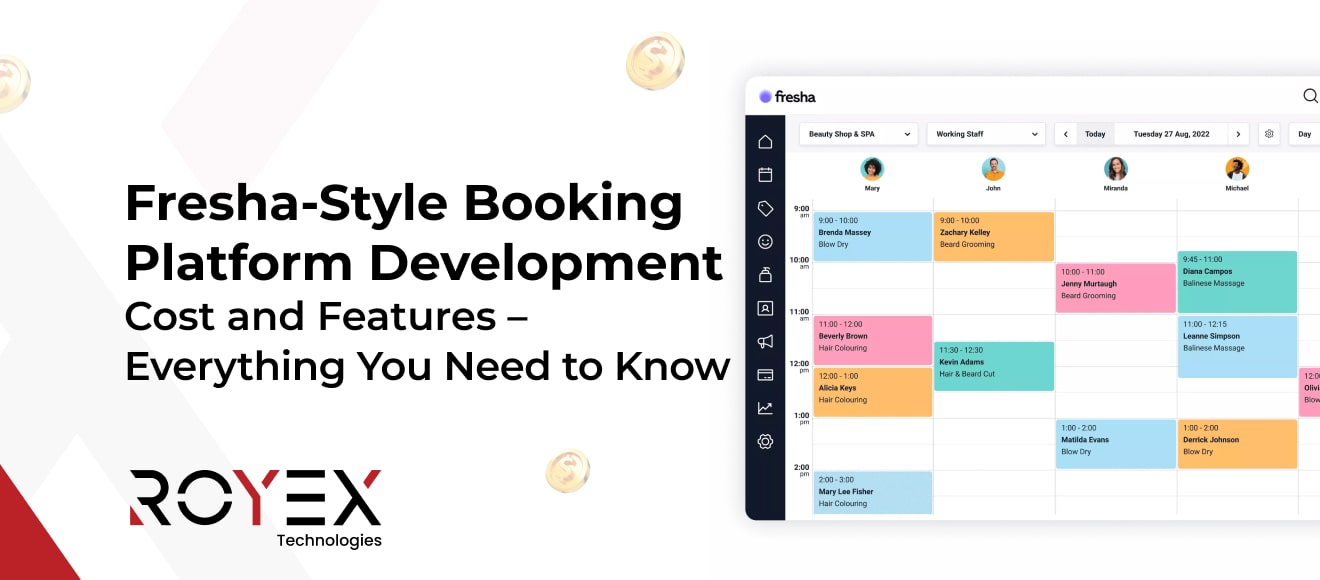Viewport: 1320px width, 580px height.
Task: Open the credit card Payments icon
Action: (765, 375)
